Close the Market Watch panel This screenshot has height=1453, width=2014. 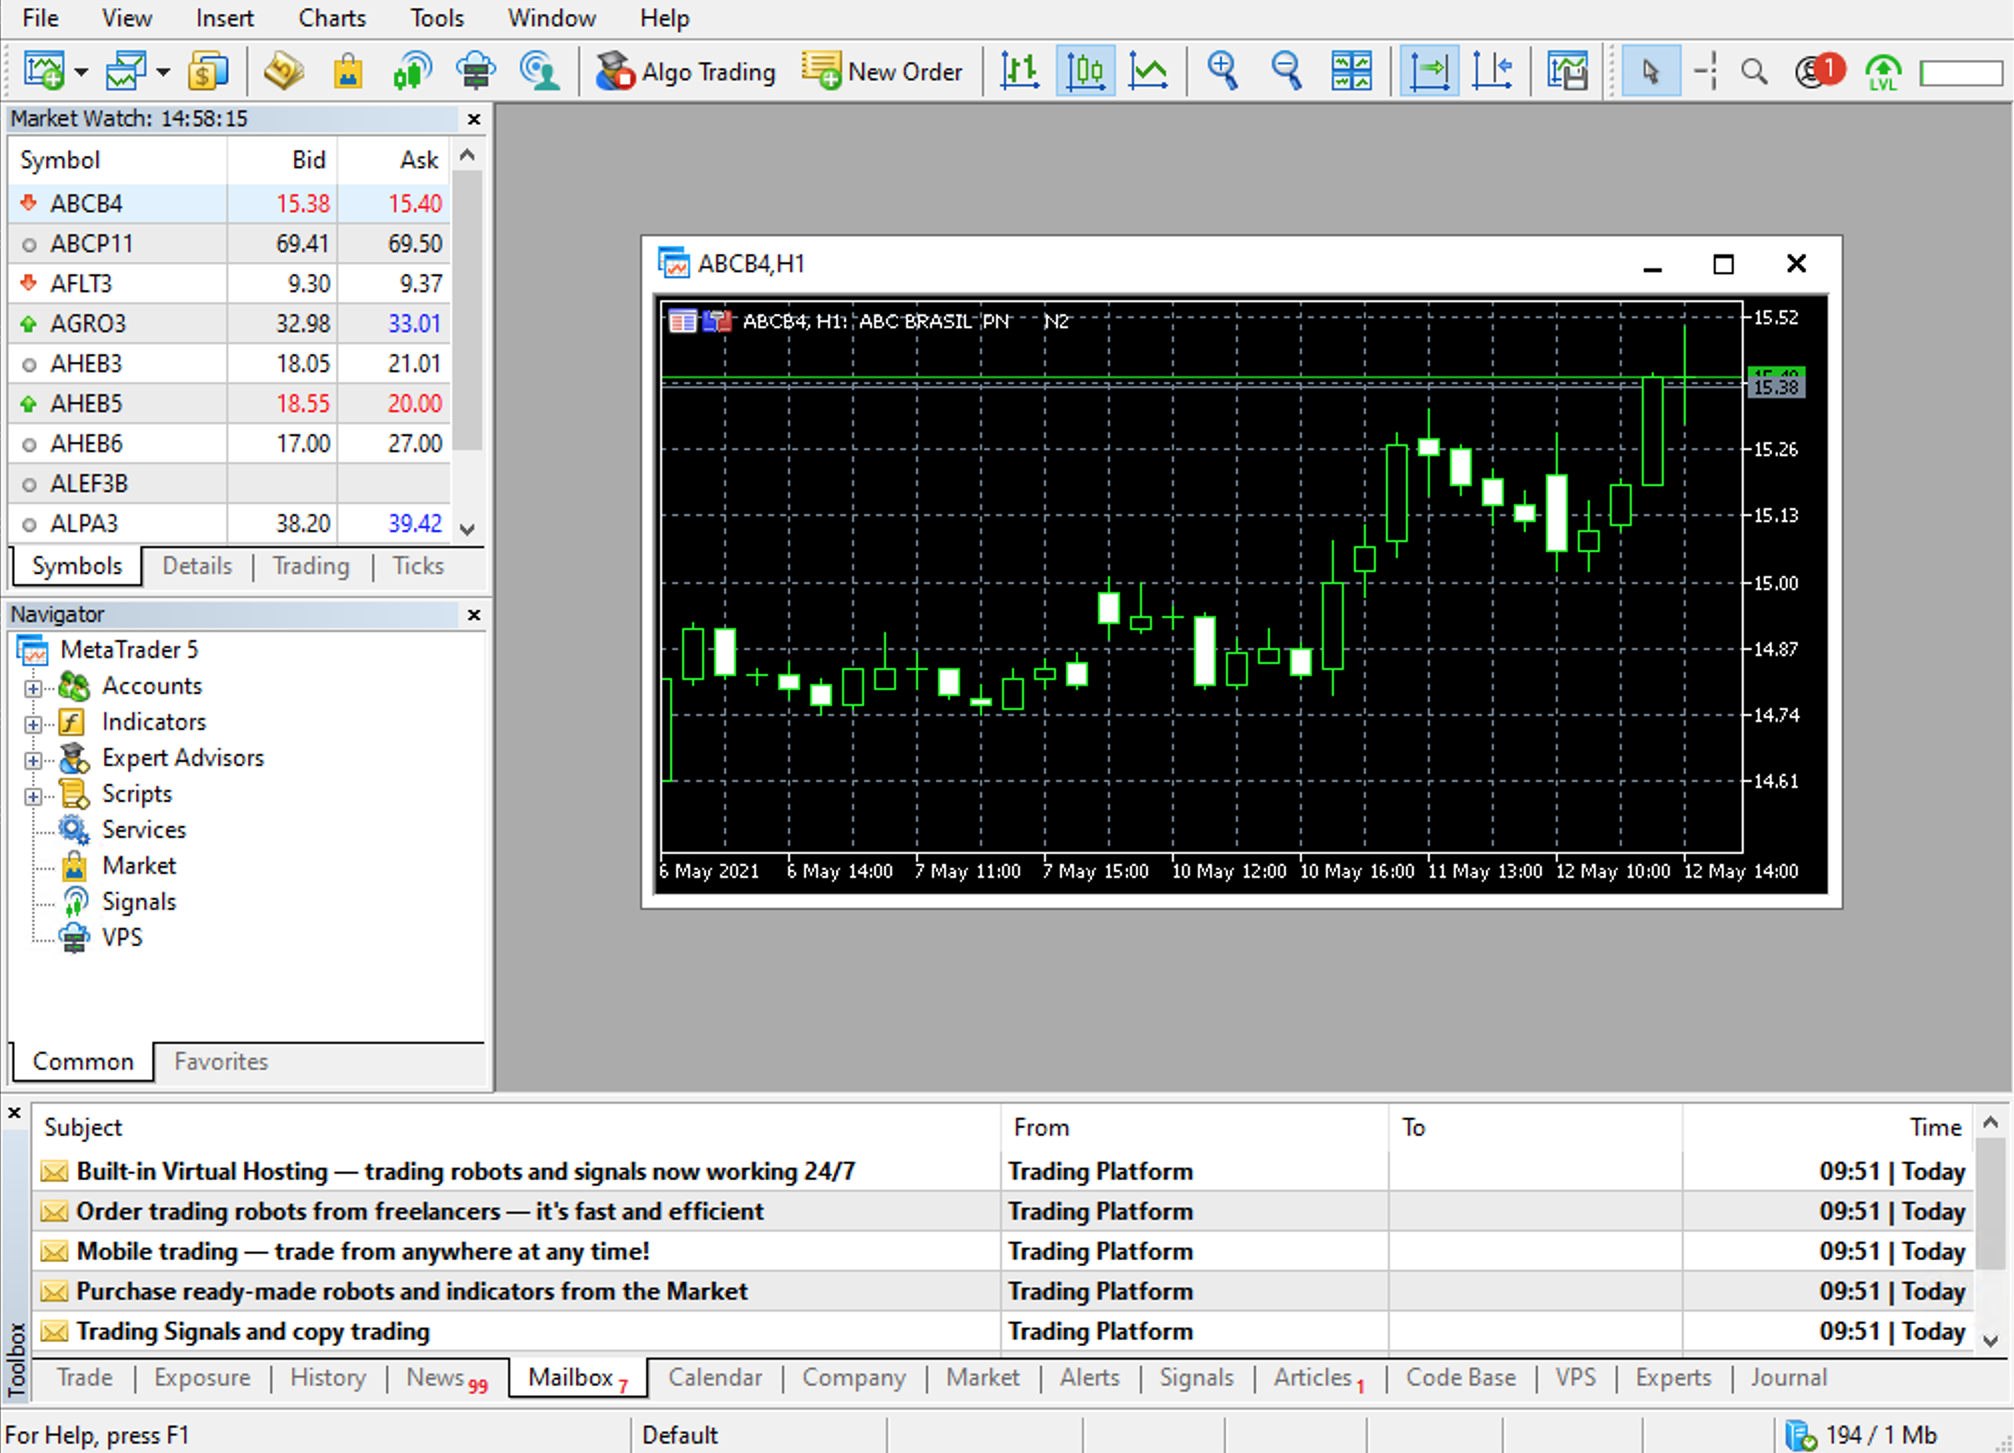click(x=474, y=119)
